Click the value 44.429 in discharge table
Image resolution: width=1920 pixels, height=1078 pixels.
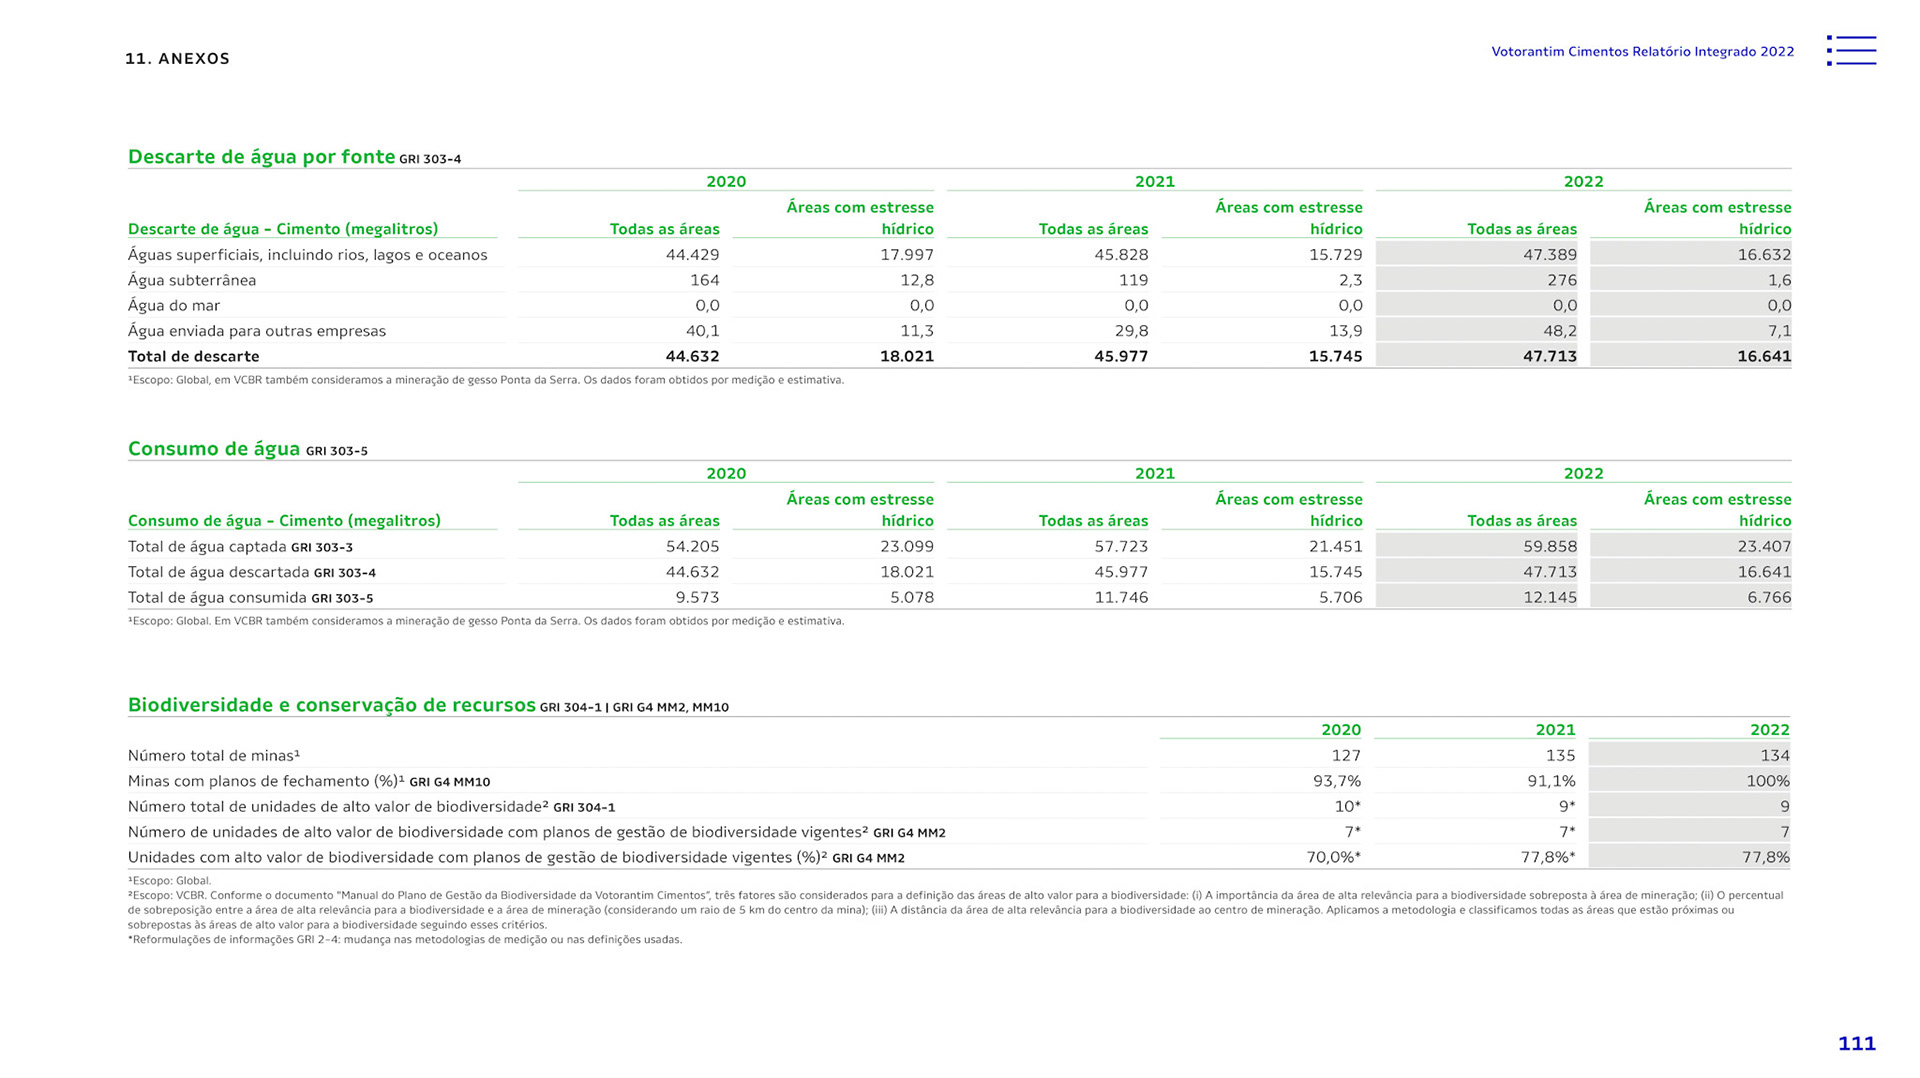pos(692,255)
